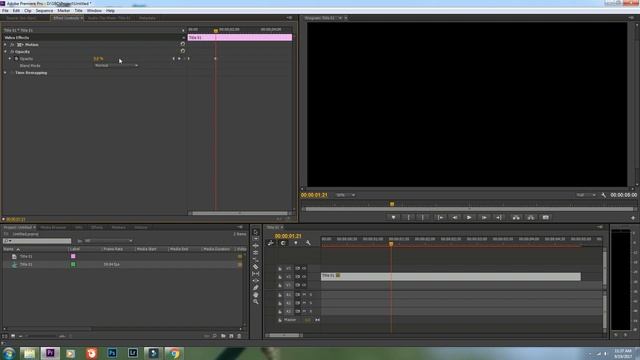
Task: Mute audio track A1
Action: pyautogui.click(x=304, y=294)
